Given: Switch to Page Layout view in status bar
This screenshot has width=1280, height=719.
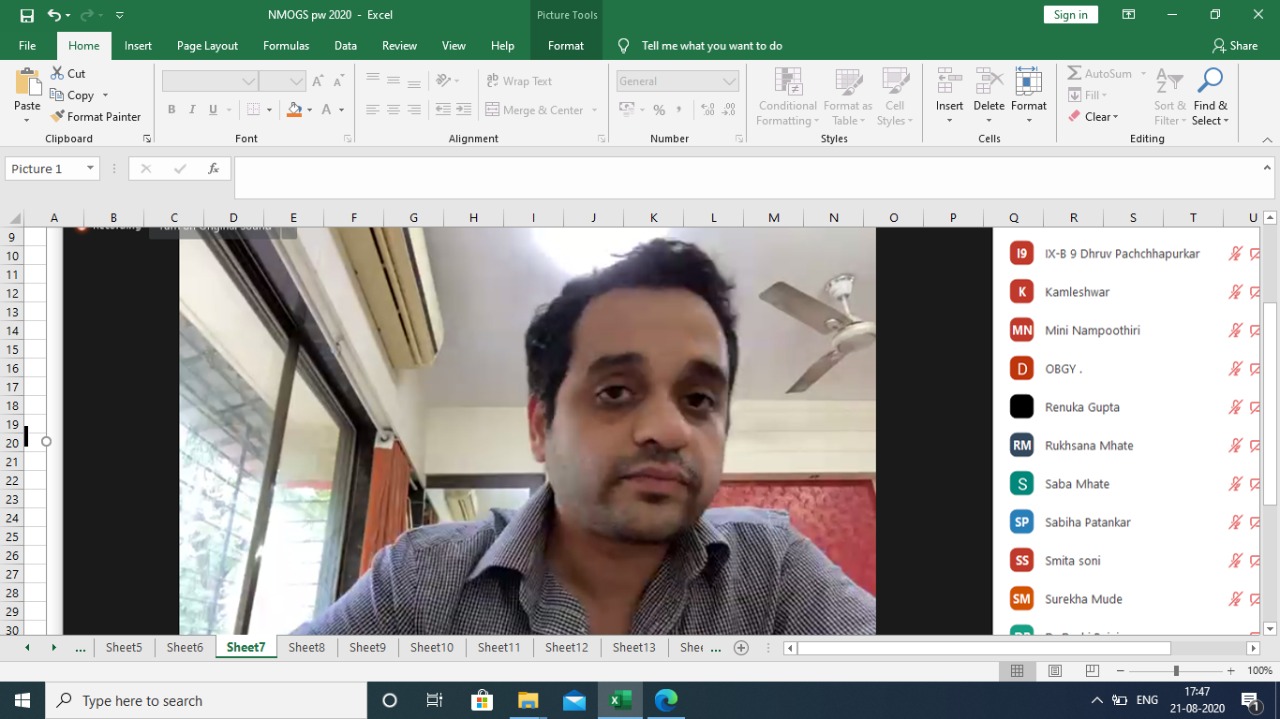Looking at the screenshot, I should click(1055, 671).
